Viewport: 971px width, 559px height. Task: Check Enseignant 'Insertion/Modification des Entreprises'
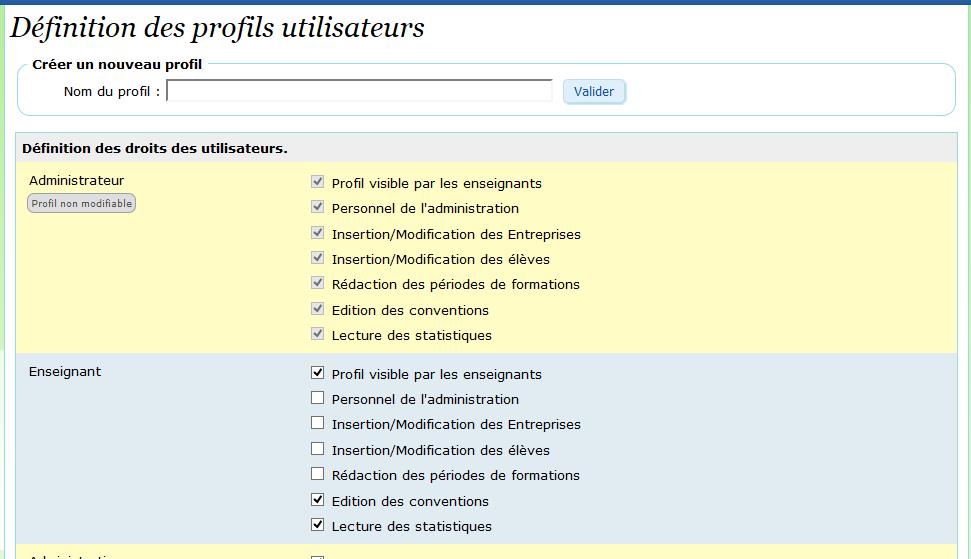[318, 423]
